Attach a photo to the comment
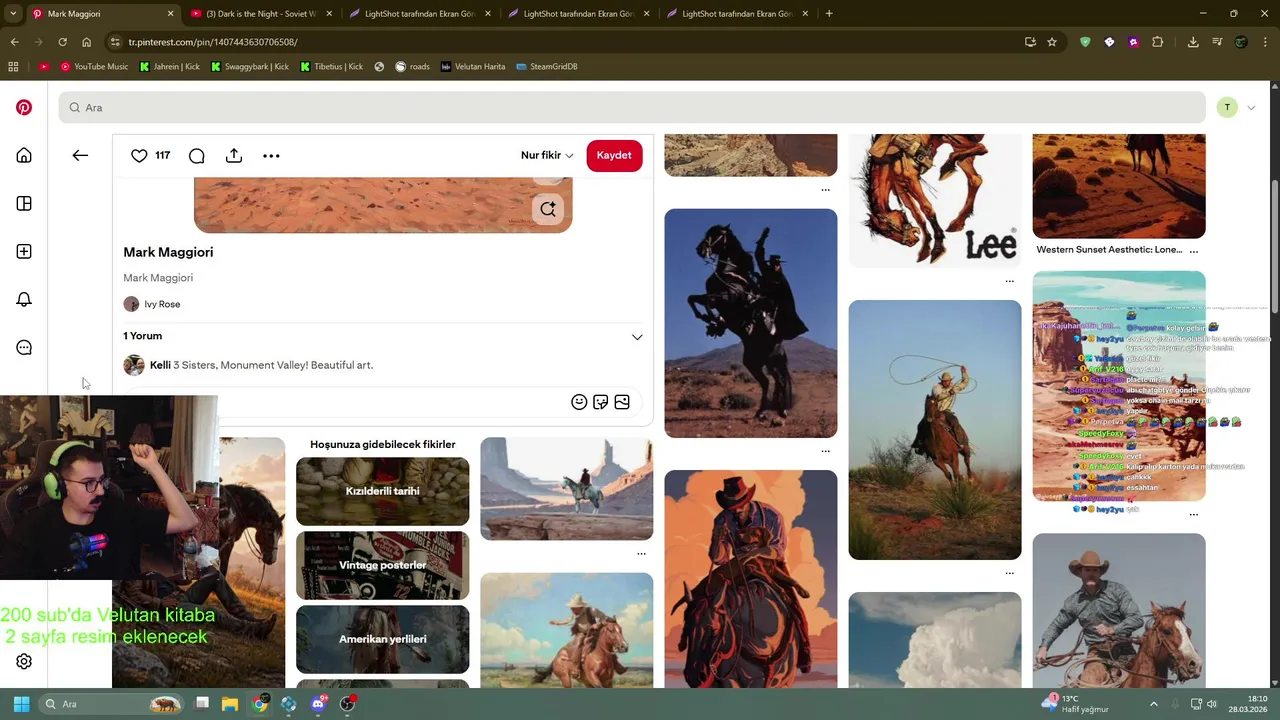Viewport: 1280px width, 720px height. [x=622, y=402]
